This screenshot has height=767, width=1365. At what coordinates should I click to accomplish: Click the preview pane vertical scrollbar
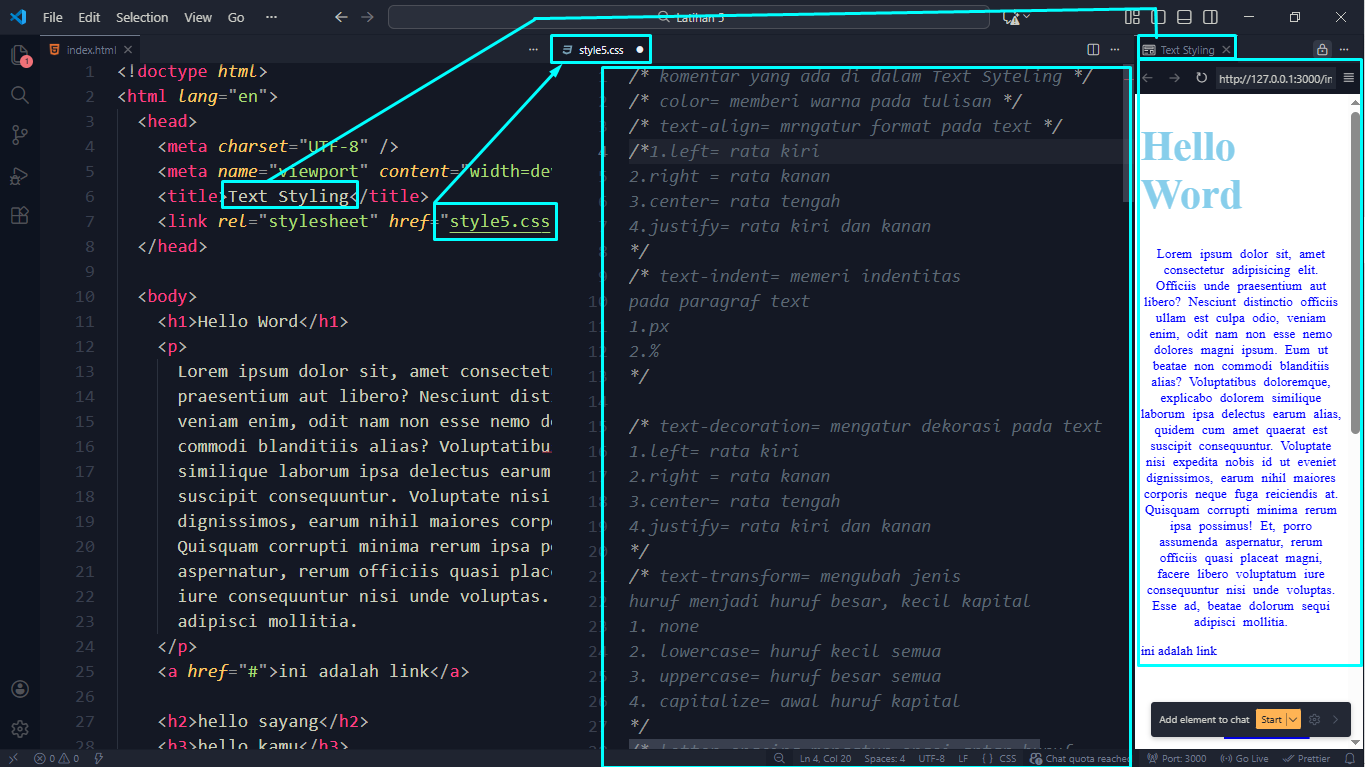tap(1355, 270)
